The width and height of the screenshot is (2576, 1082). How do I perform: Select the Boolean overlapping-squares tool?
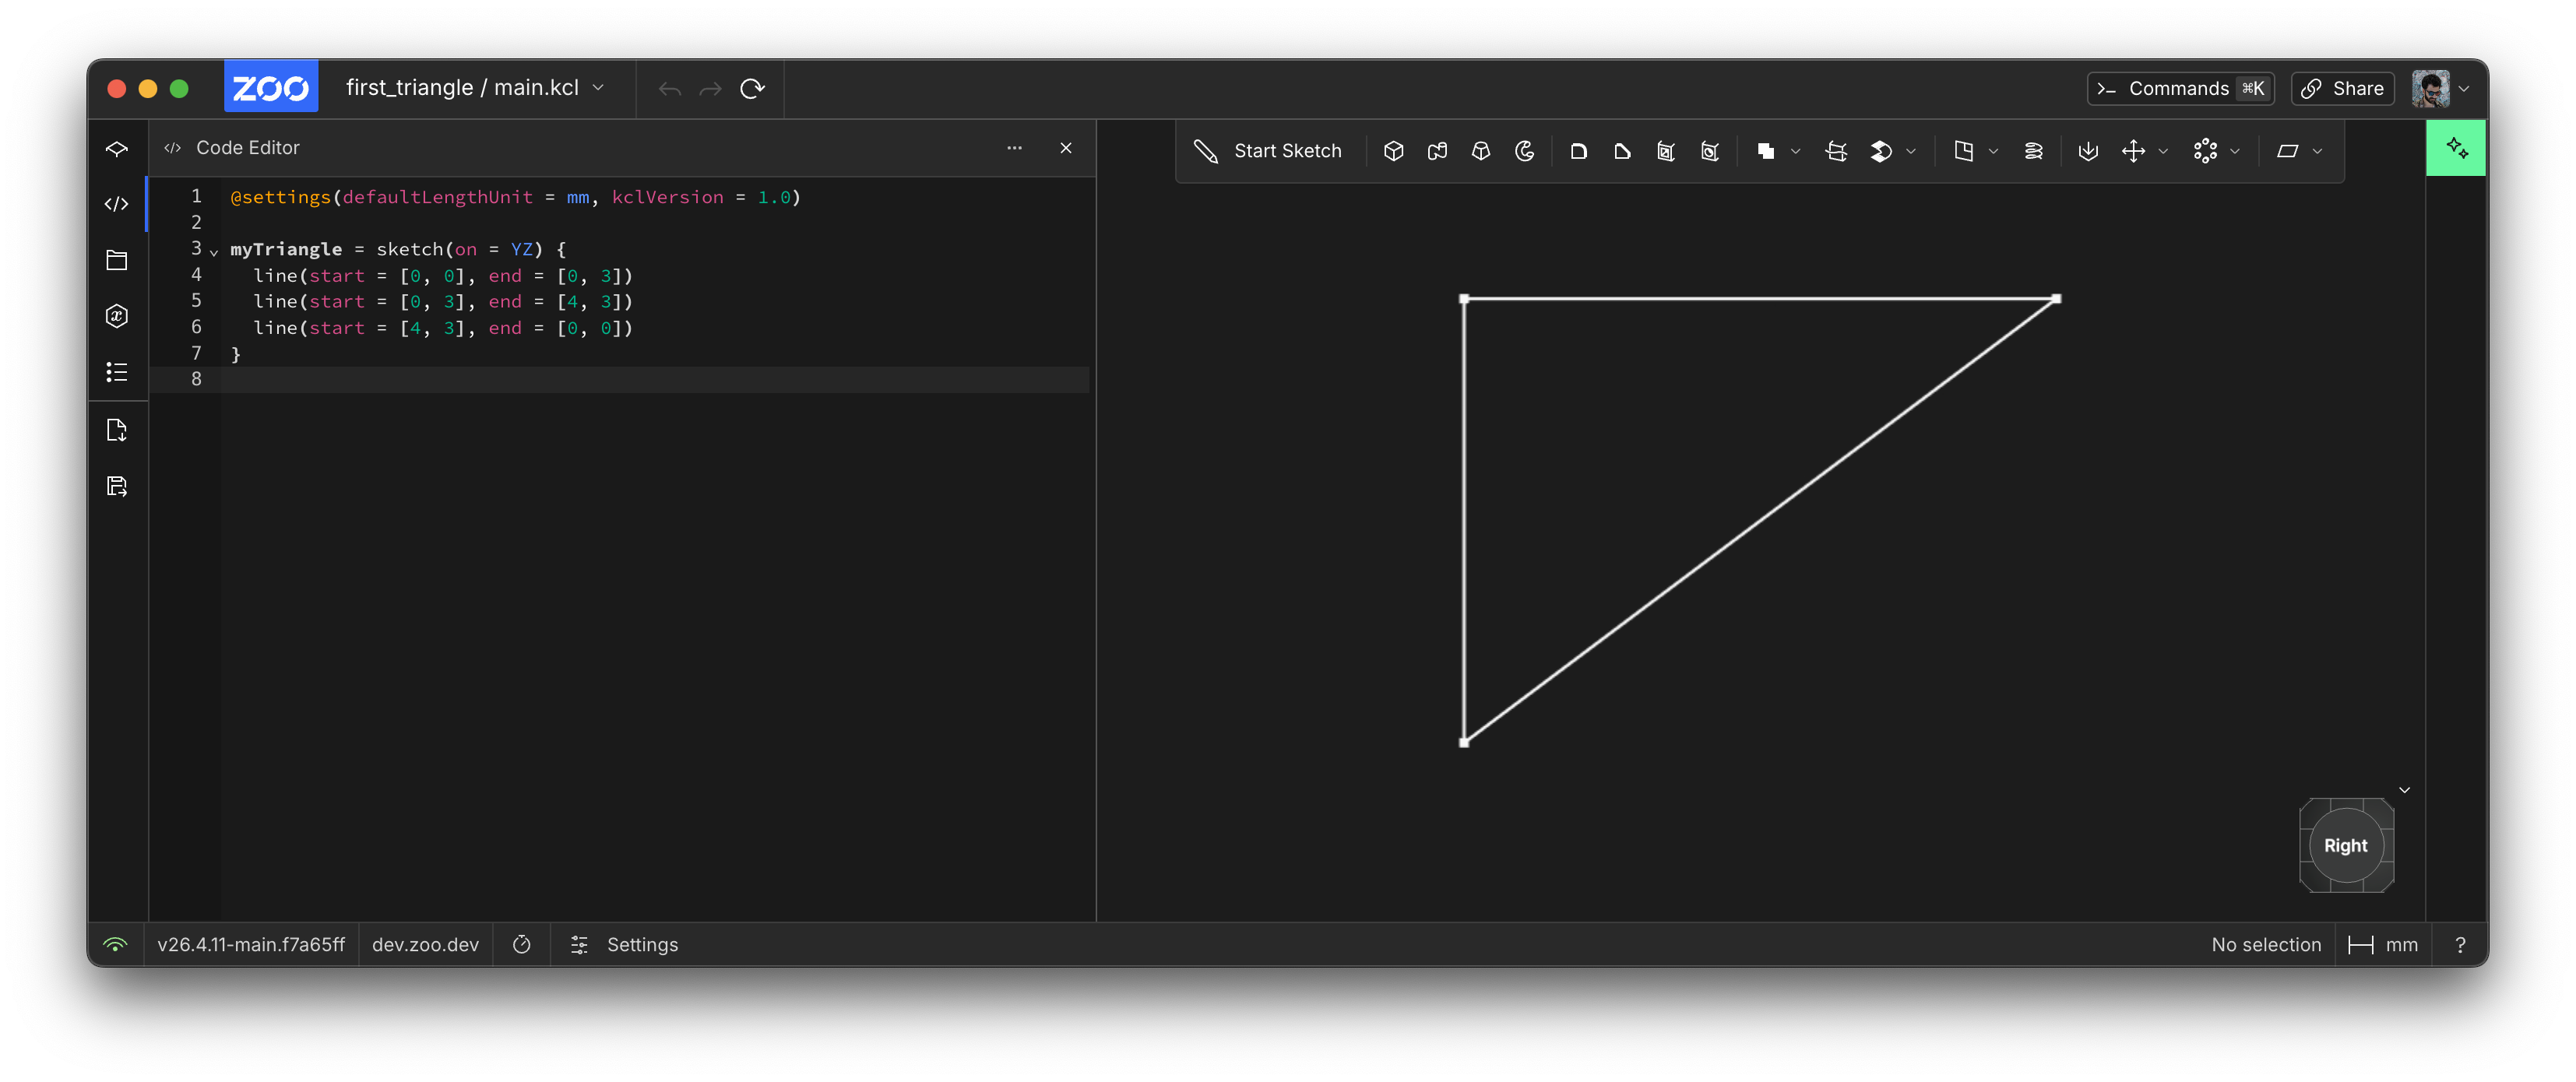[x=1766, y=151]
